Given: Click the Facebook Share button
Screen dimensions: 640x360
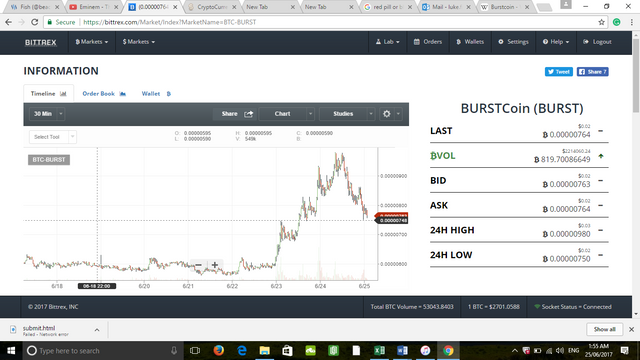Looking at the screenshot, I should (x=593, y=72).
